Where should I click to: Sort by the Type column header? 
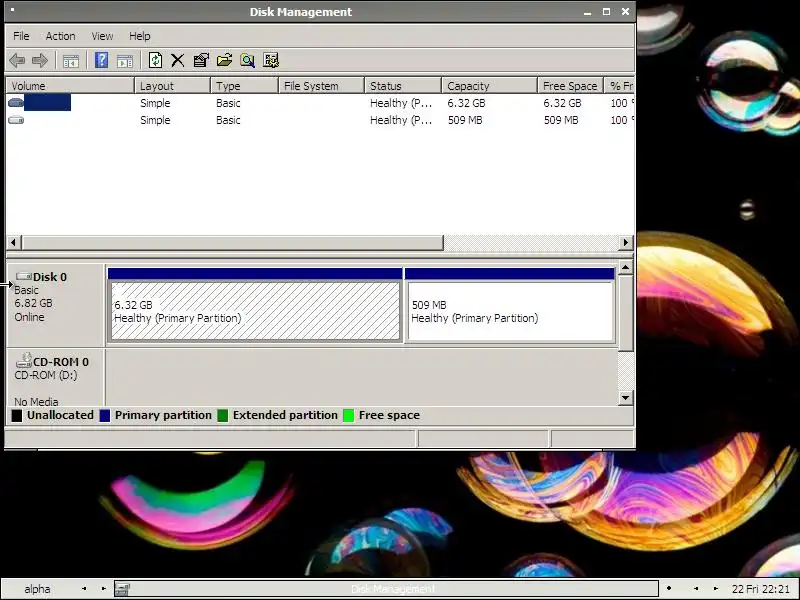click(244, 86)
